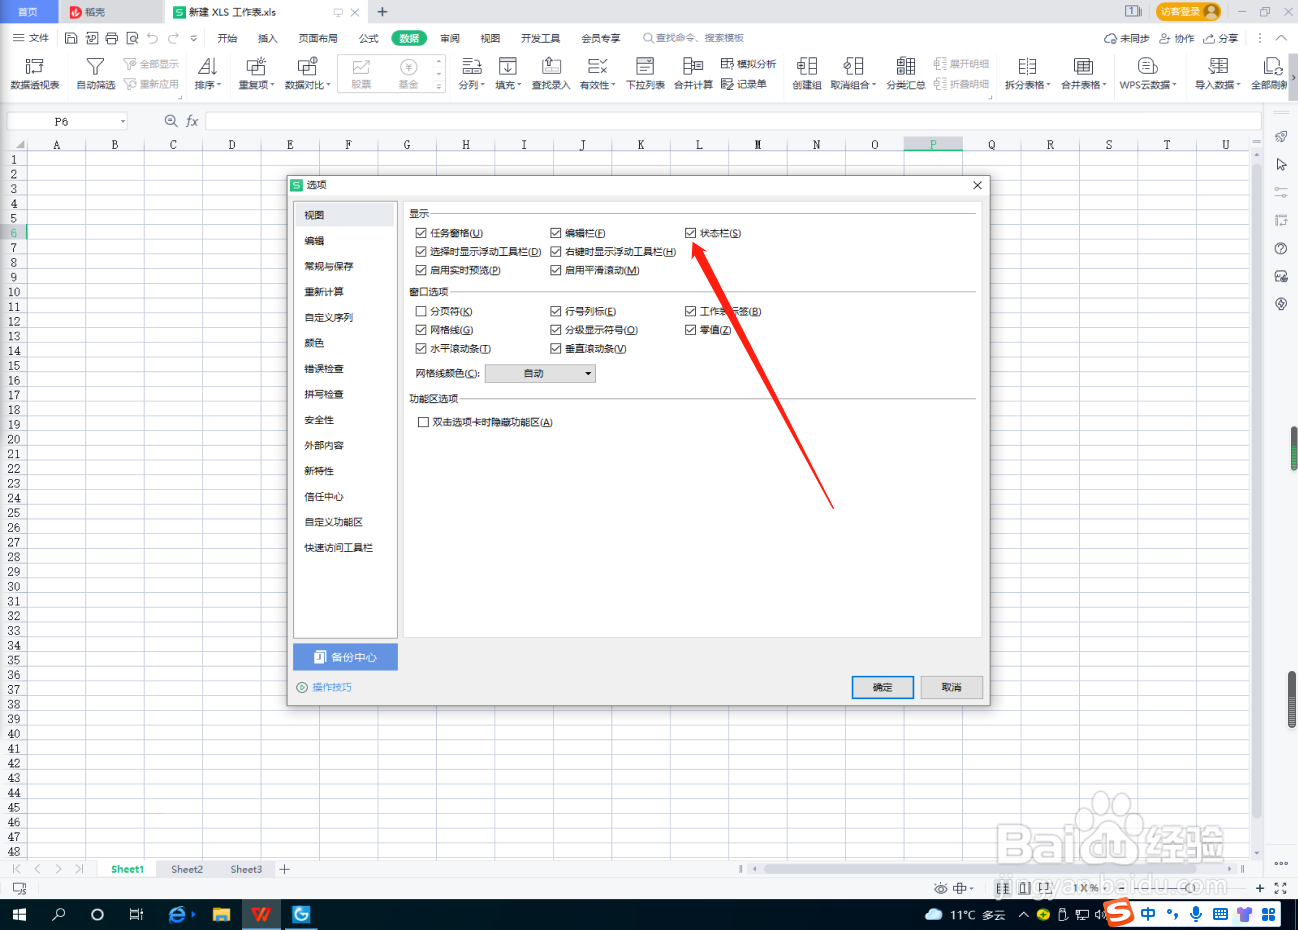Toggle the 行号列标(E) checkbox
Image resolution: width=1298 pixels, height=930 pixels.
[x=556, y=311]
